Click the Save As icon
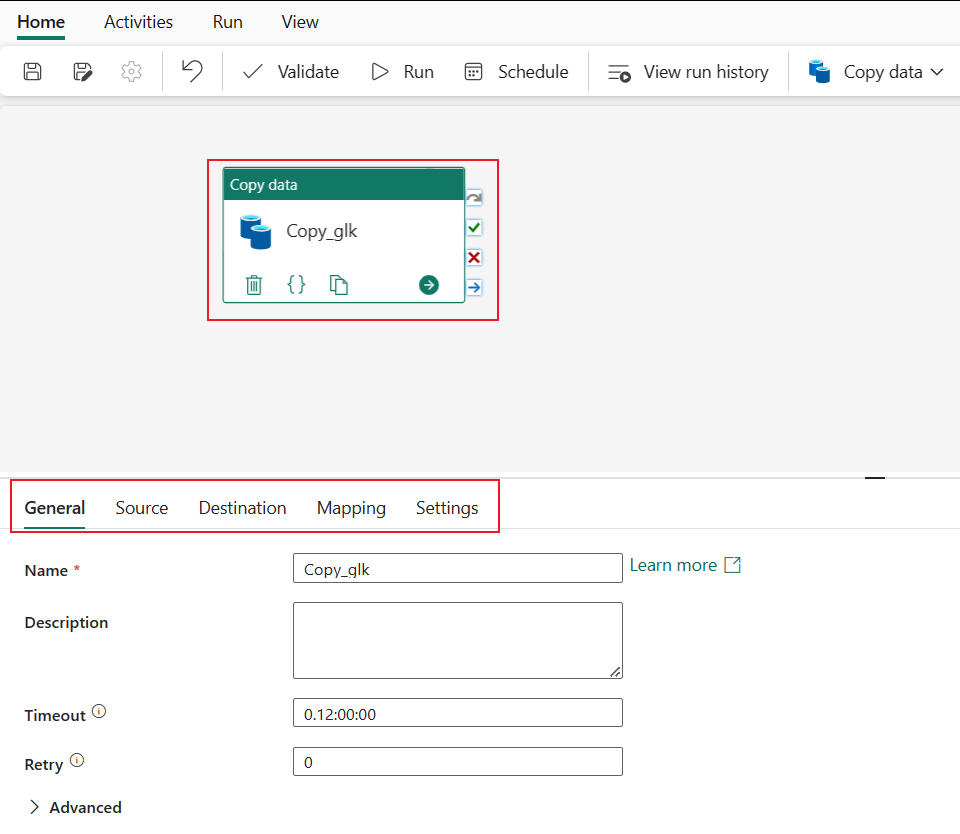The image size is (960, 834). click(82, 71)
